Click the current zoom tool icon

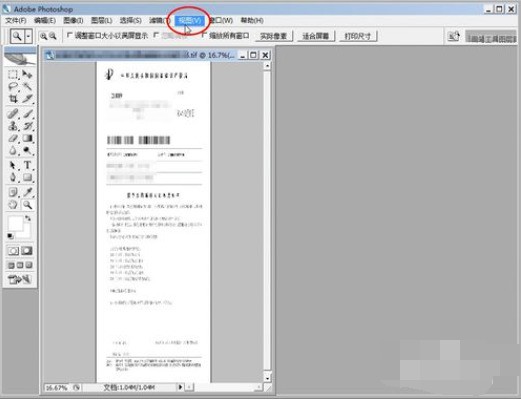(17, 36)
